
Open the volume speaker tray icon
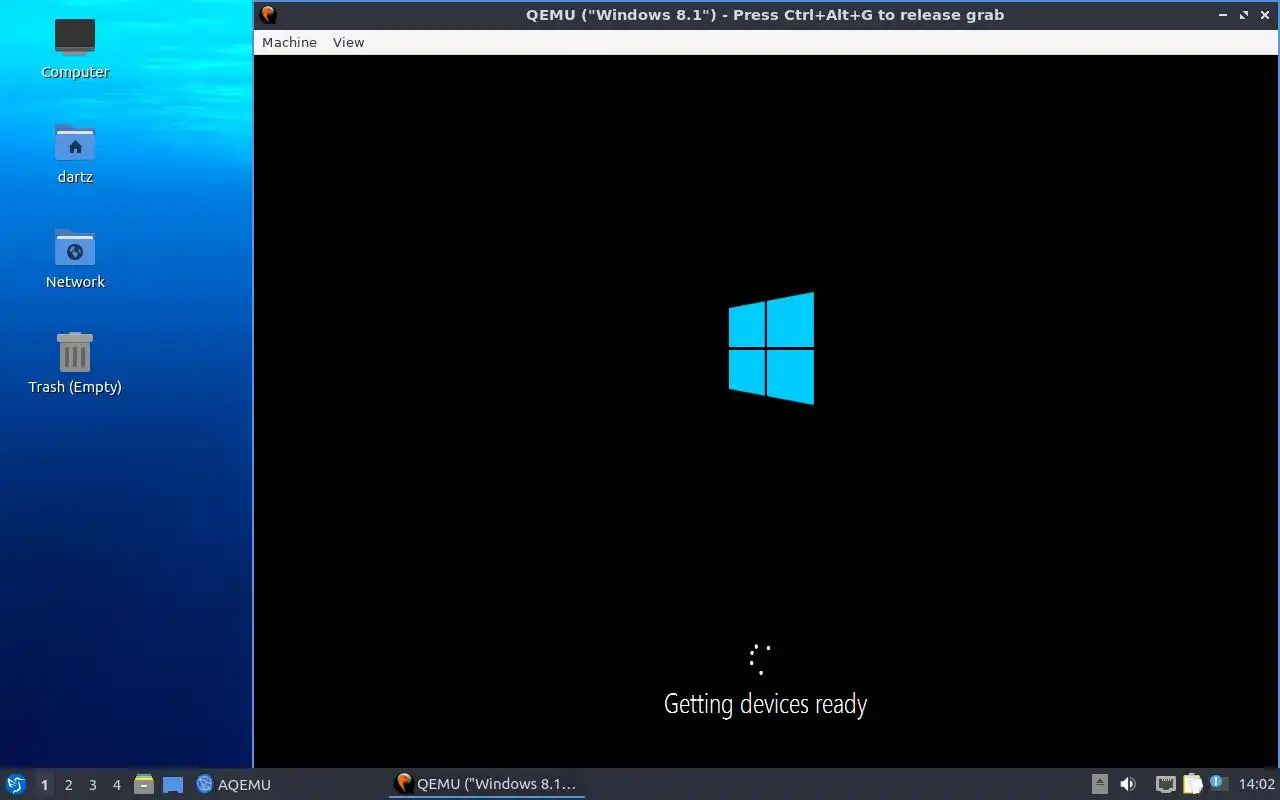click(x=1128, y=784)
